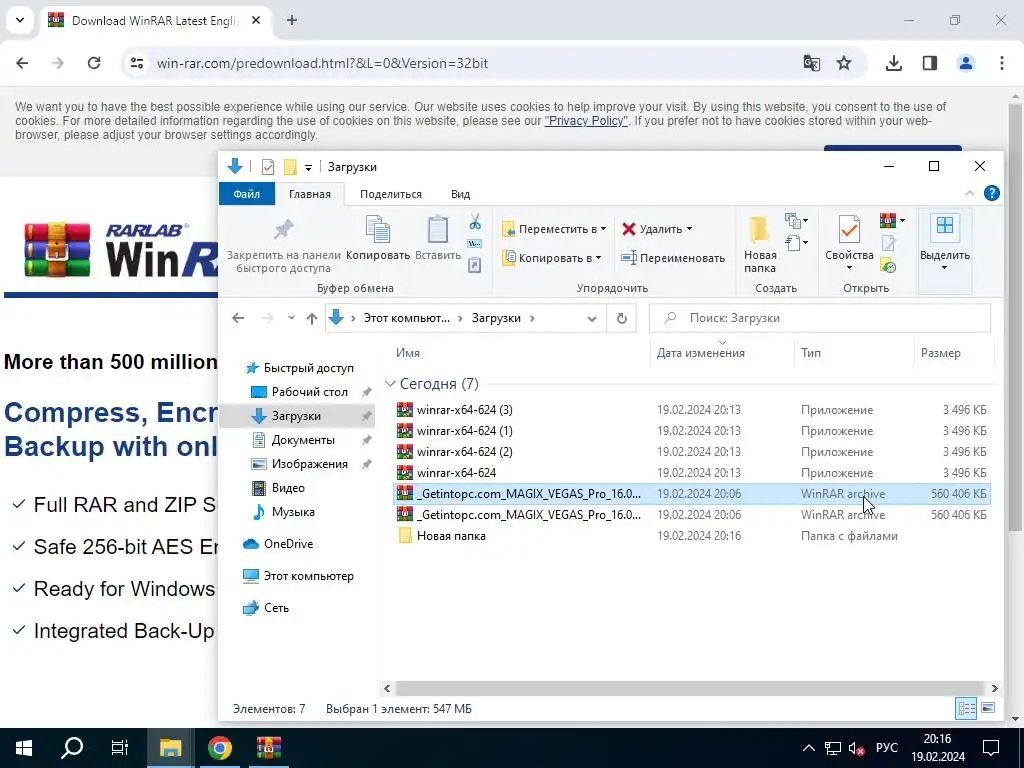1024x768 pixels.
Task: Select the Download WinRAR browser tab
Action: point(155,20)
